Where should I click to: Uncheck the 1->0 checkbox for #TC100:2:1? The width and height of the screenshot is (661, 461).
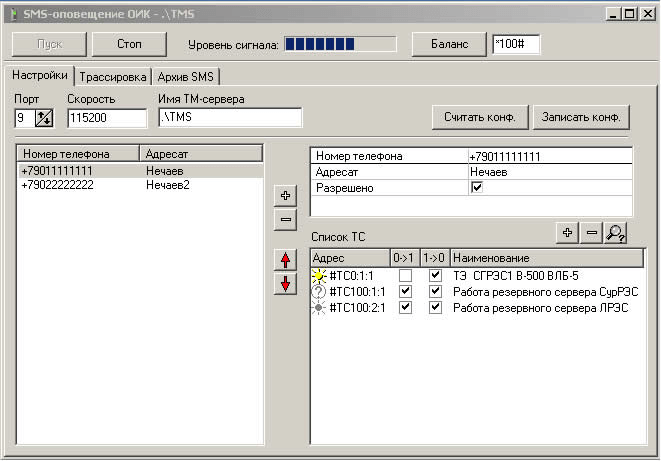(x=434, y=308)
